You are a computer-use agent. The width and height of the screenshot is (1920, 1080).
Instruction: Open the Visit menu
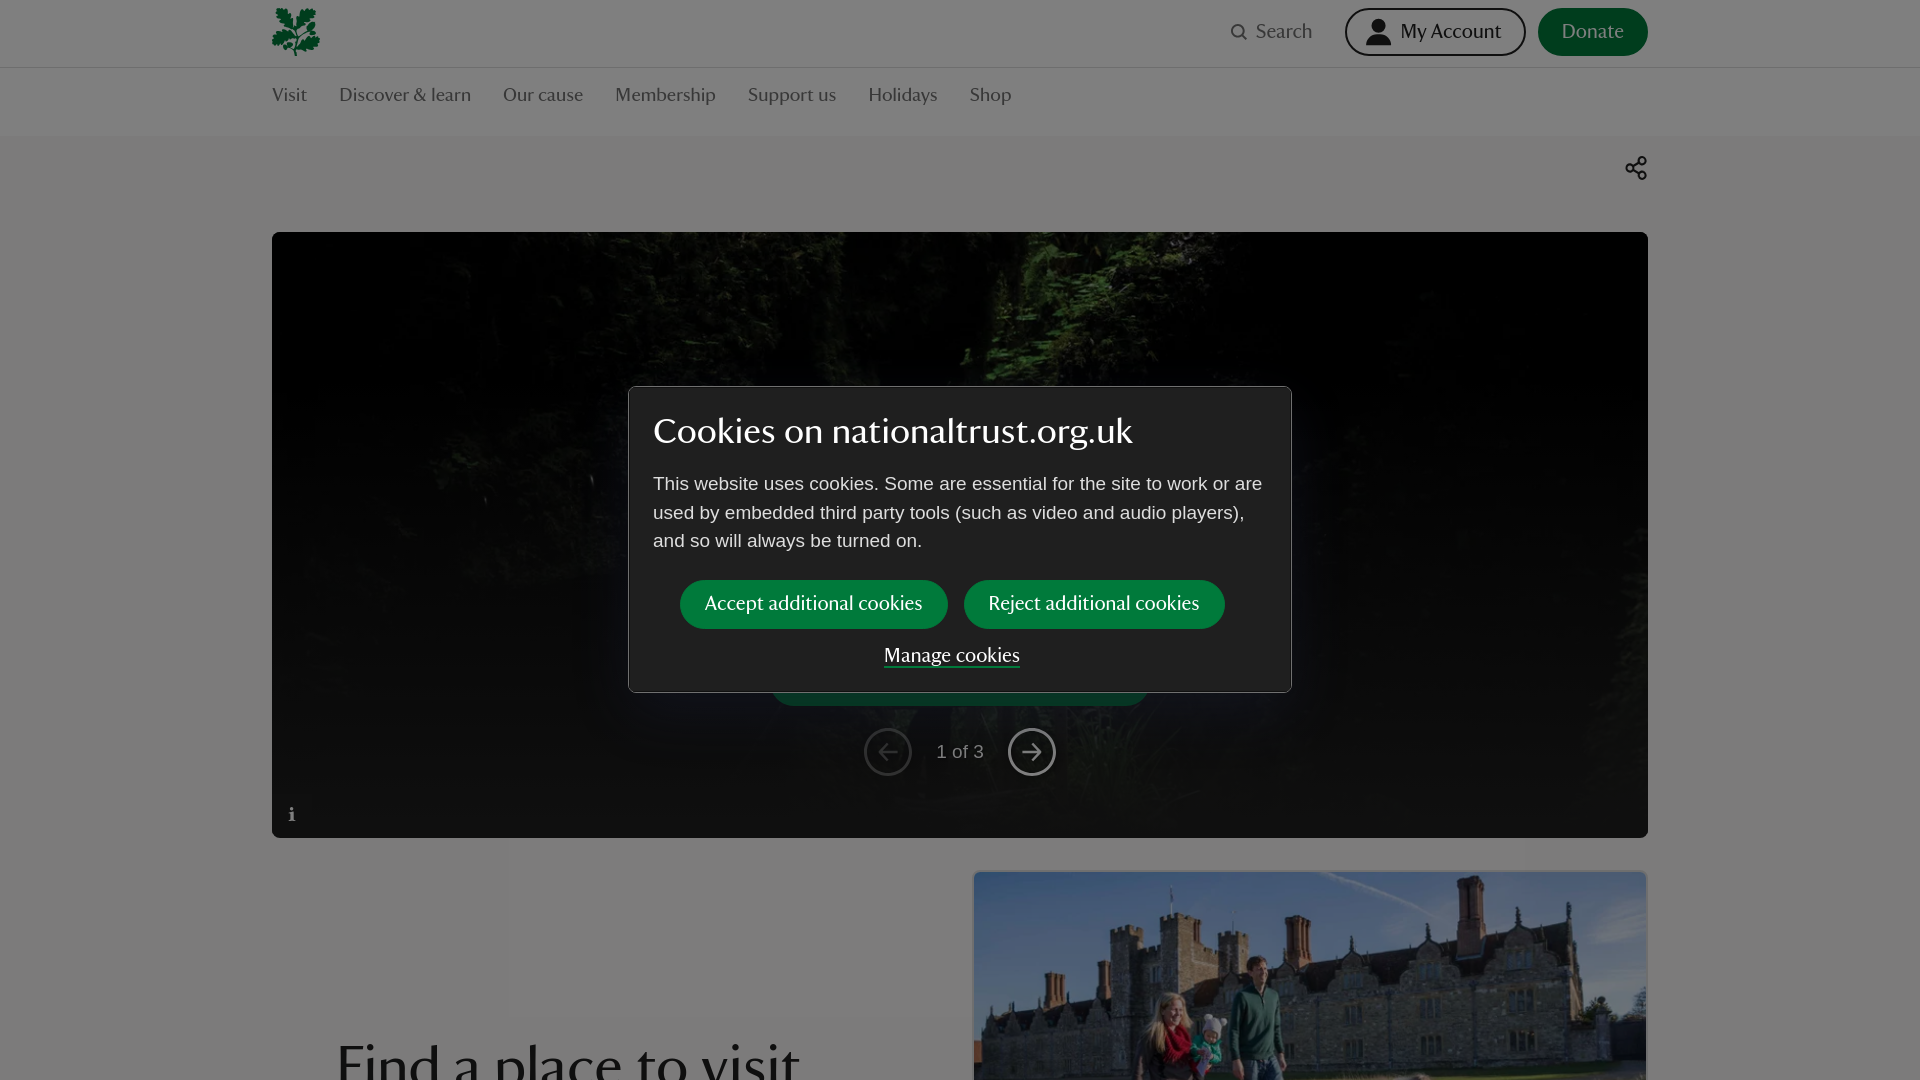(289, 95)
